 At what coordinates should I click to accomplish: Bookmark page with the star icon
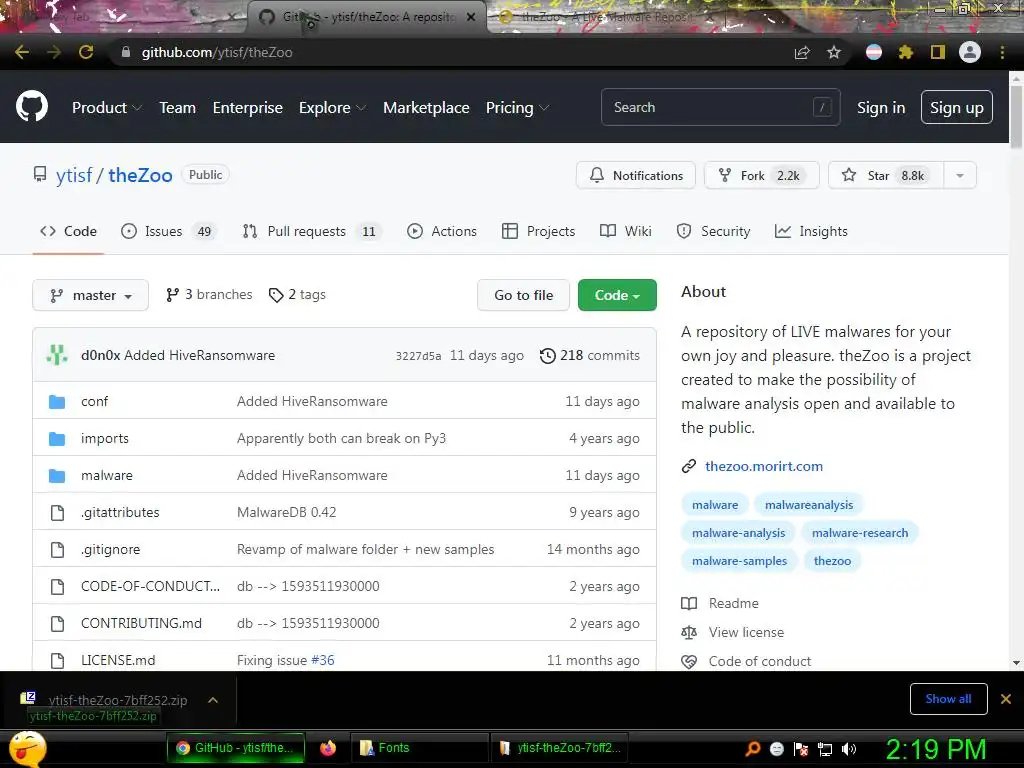(x=834, y=52)
